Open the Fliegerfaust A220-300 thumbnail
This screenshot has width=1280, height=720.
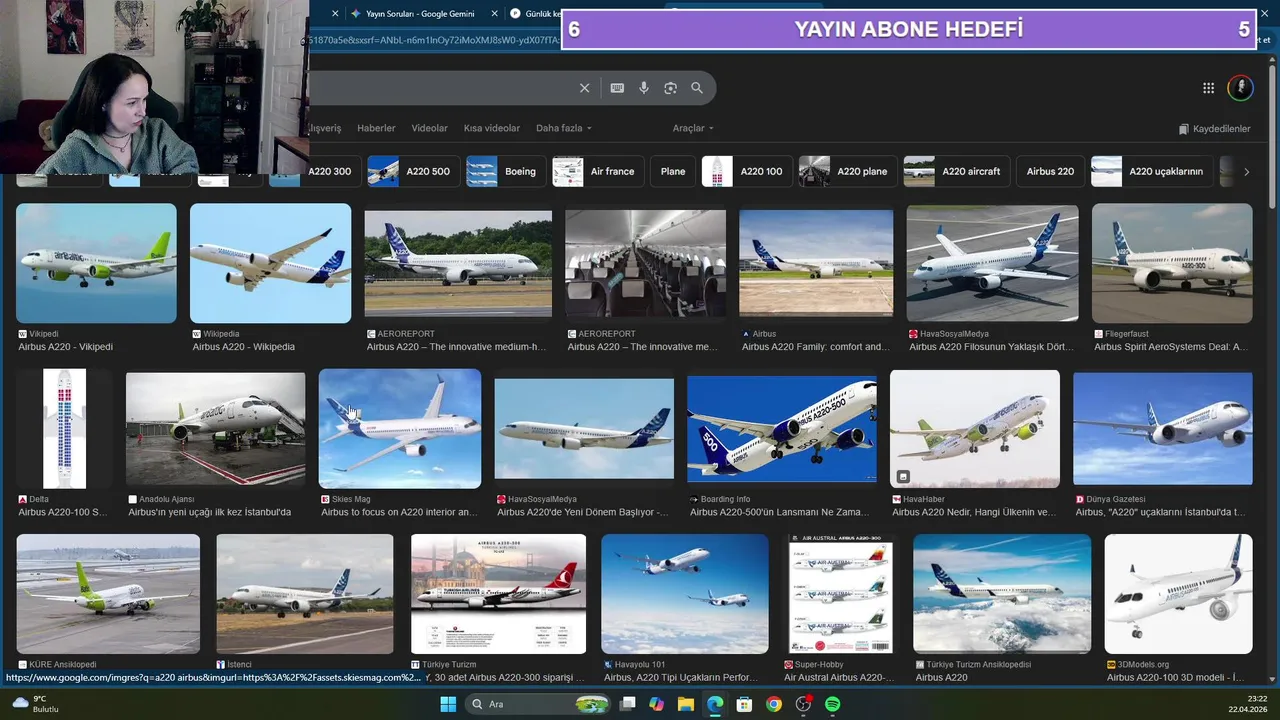(1172, 264)
